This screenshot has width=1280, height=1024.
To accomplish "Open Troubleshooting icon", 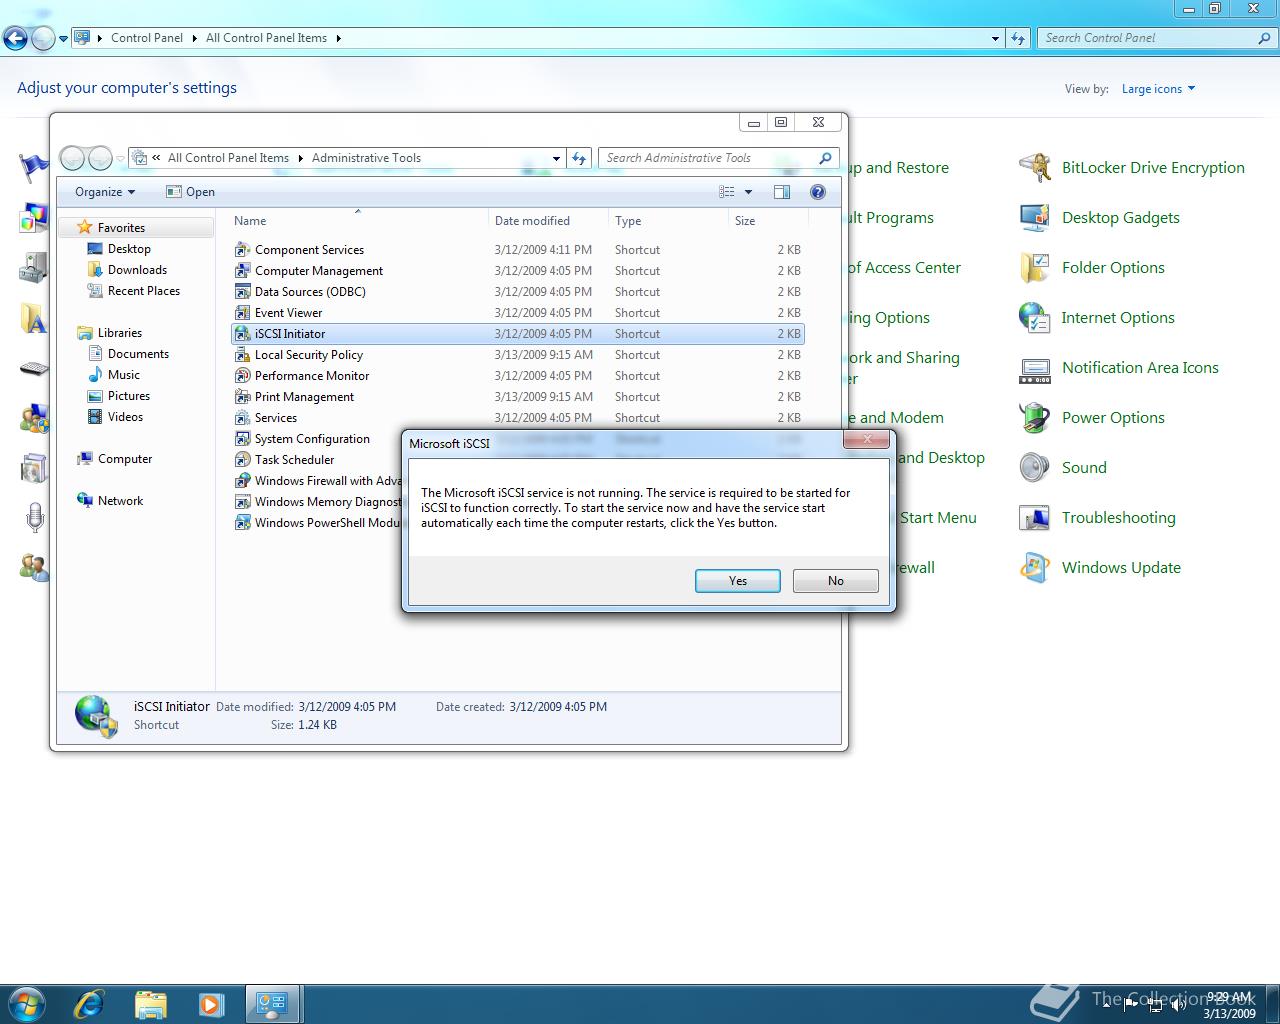I will [1035, 517].
